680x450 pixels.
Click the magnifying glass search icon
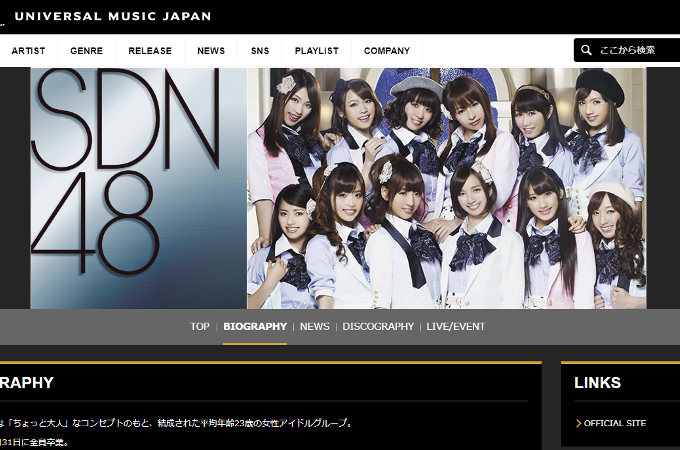point(586,50)
